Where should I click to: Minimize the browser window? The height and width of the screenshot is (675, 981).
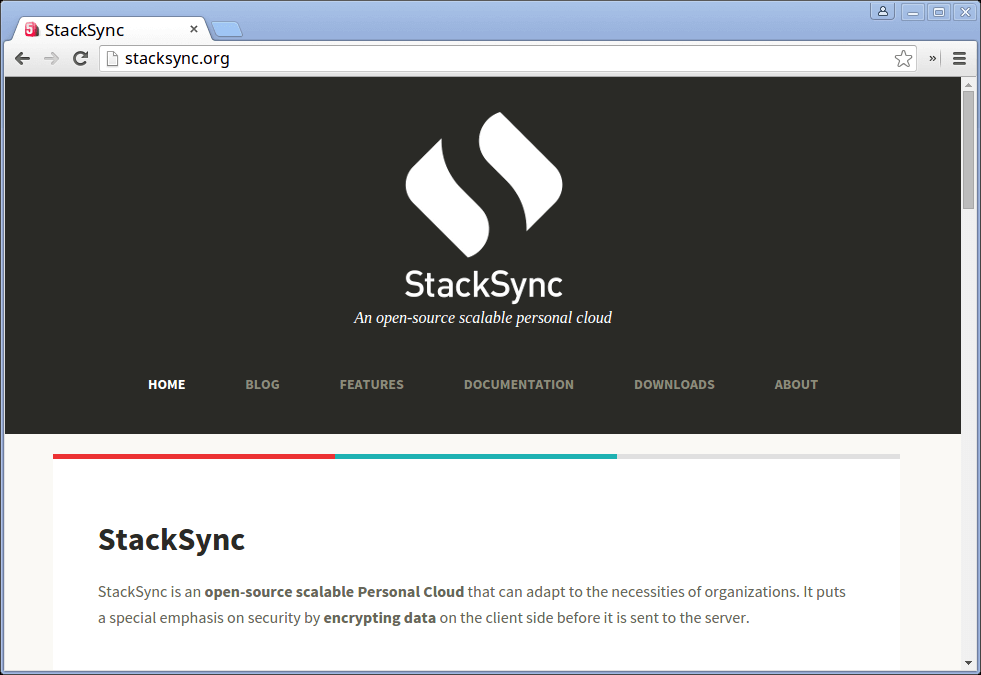913,12
